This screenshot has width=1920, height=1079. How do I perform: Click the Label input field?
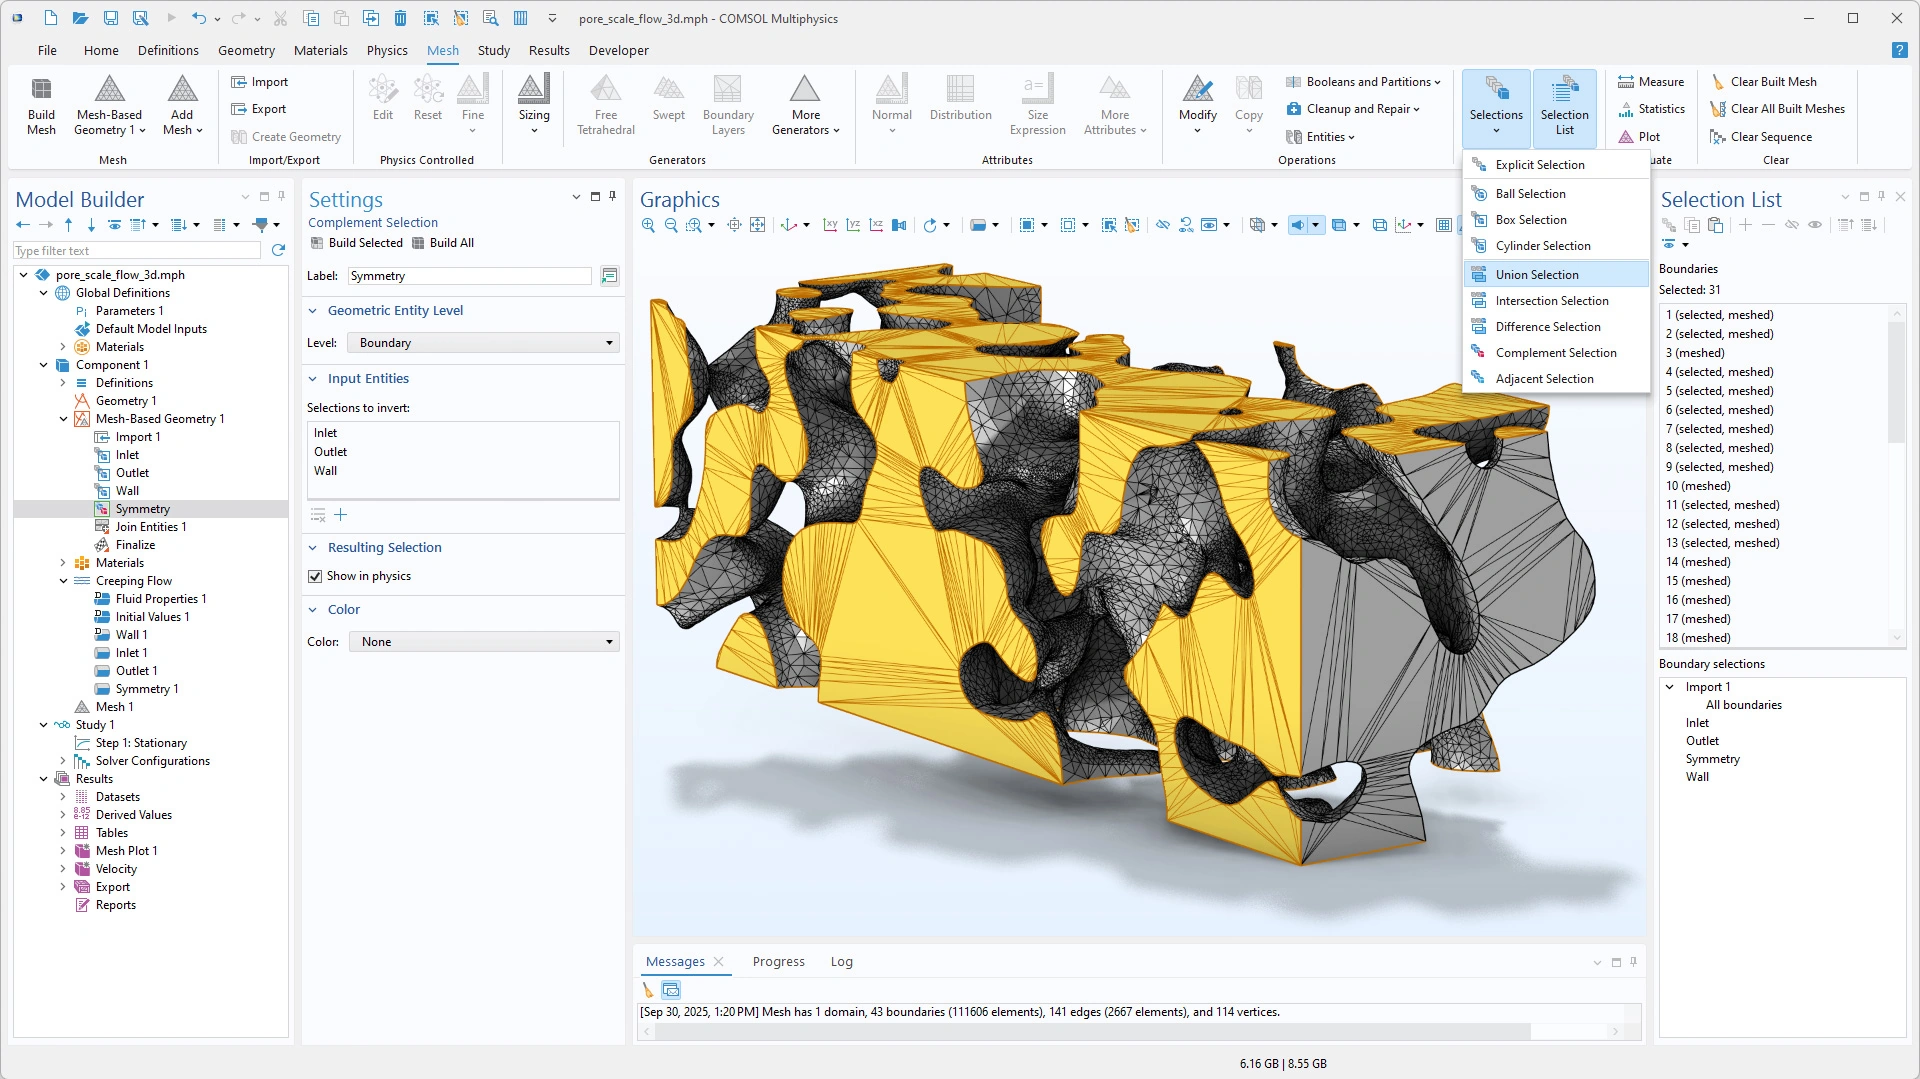click(x=469, y=276)
